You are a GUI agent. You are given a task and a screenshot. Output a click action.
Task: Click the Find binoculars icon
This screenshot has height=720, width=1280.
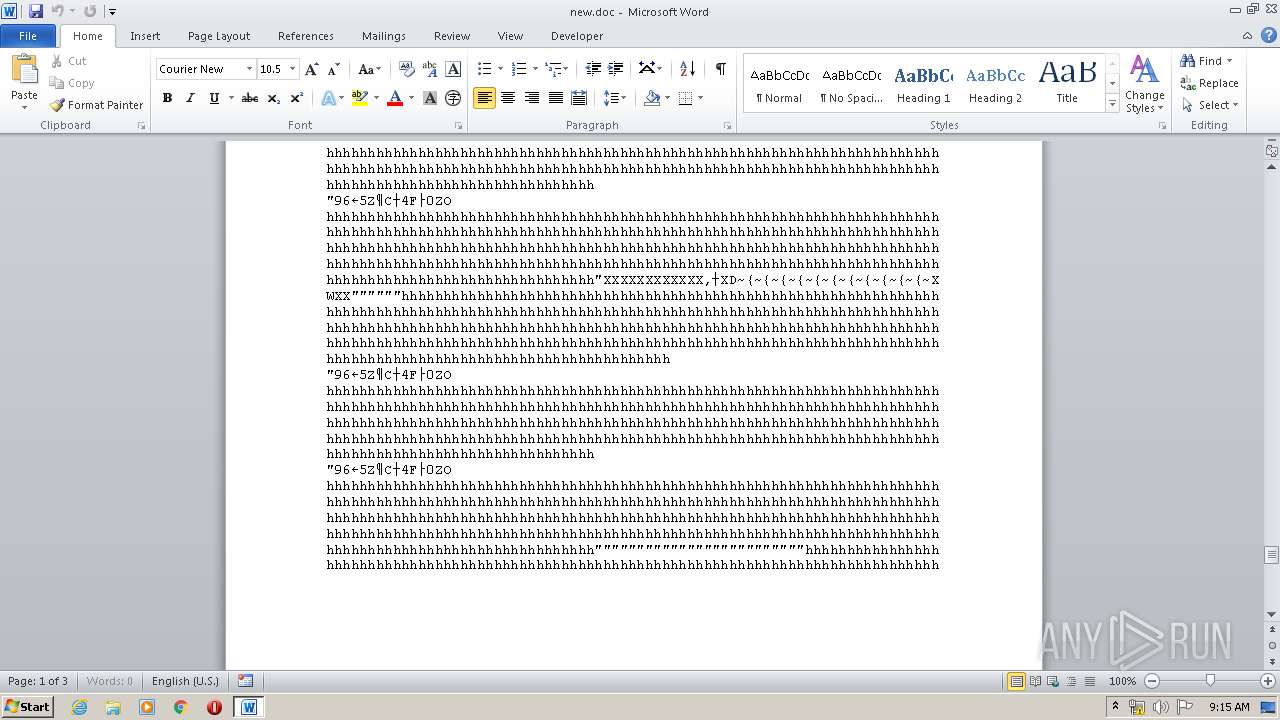pyautogui.click(x=1188, y=61)
